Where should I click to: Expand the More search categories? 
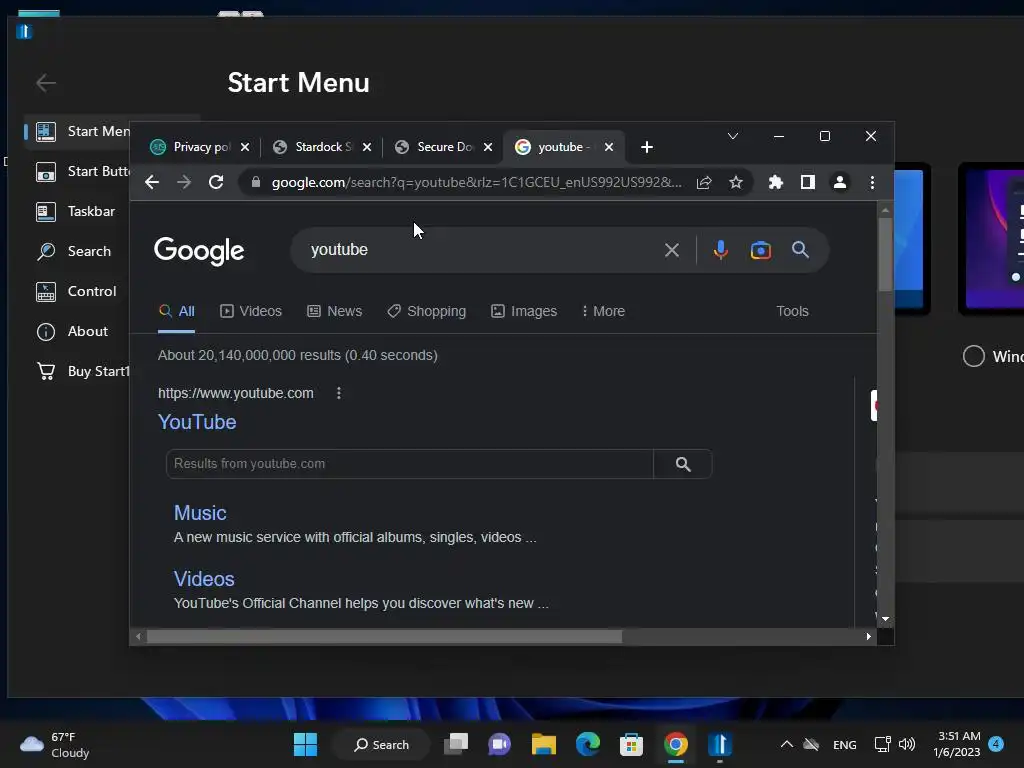[603, 312]
